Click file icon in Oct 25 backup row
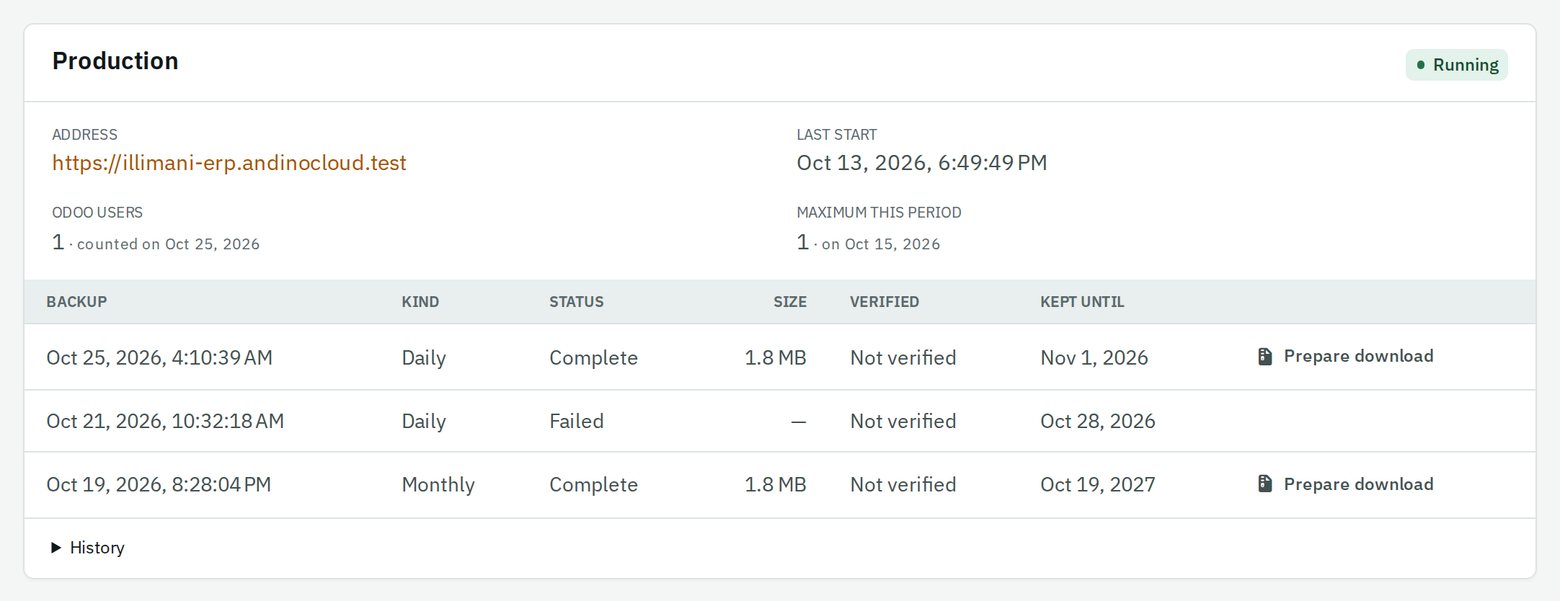This screenshot has height=601, width=1560. pos(1265,356)
